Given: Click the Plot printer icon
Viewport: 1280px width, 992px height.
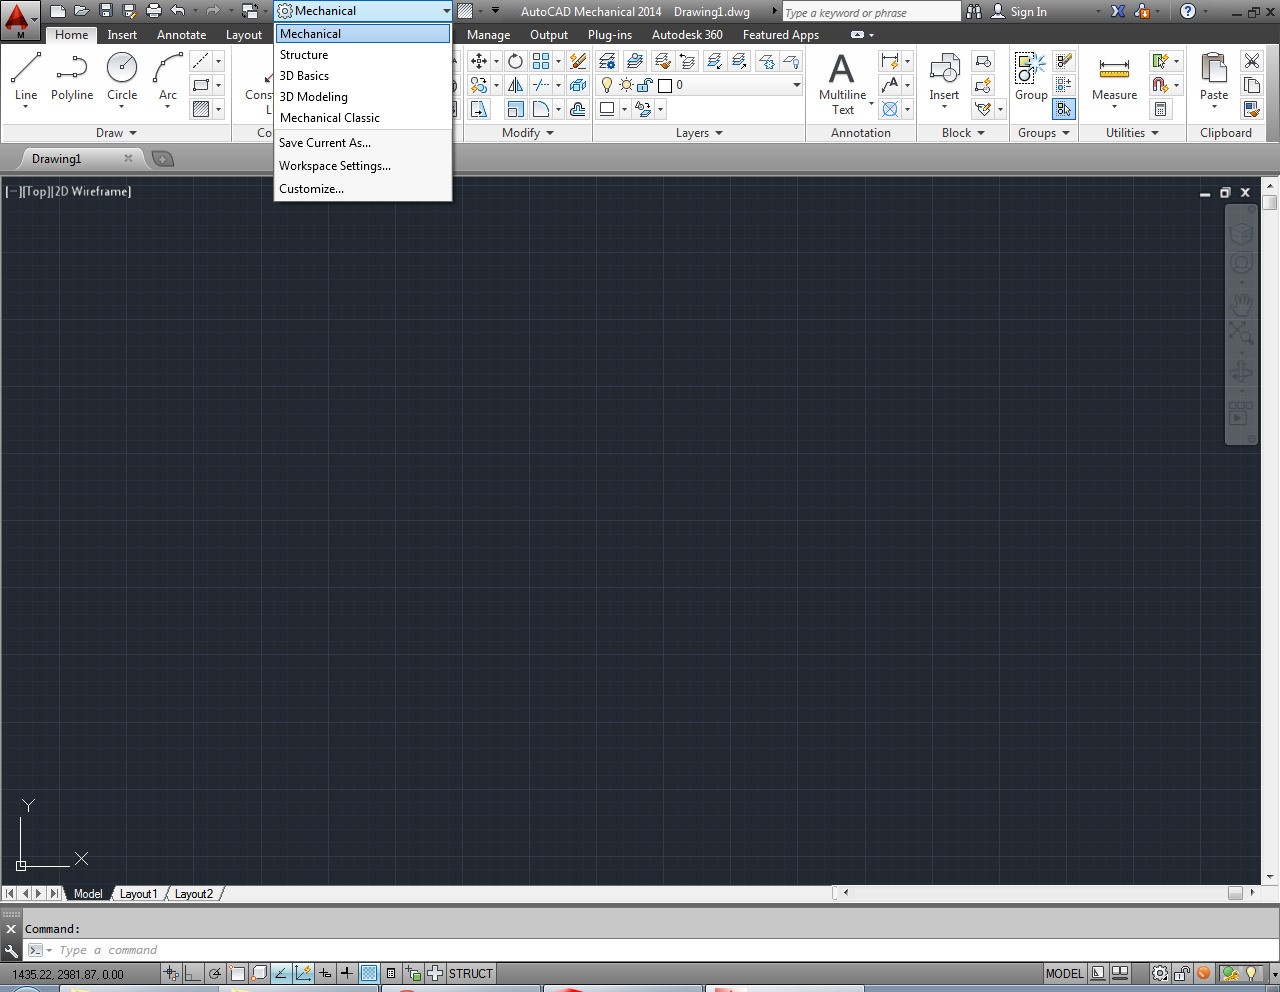Looking at the screenshot, I should click(153, 11).
